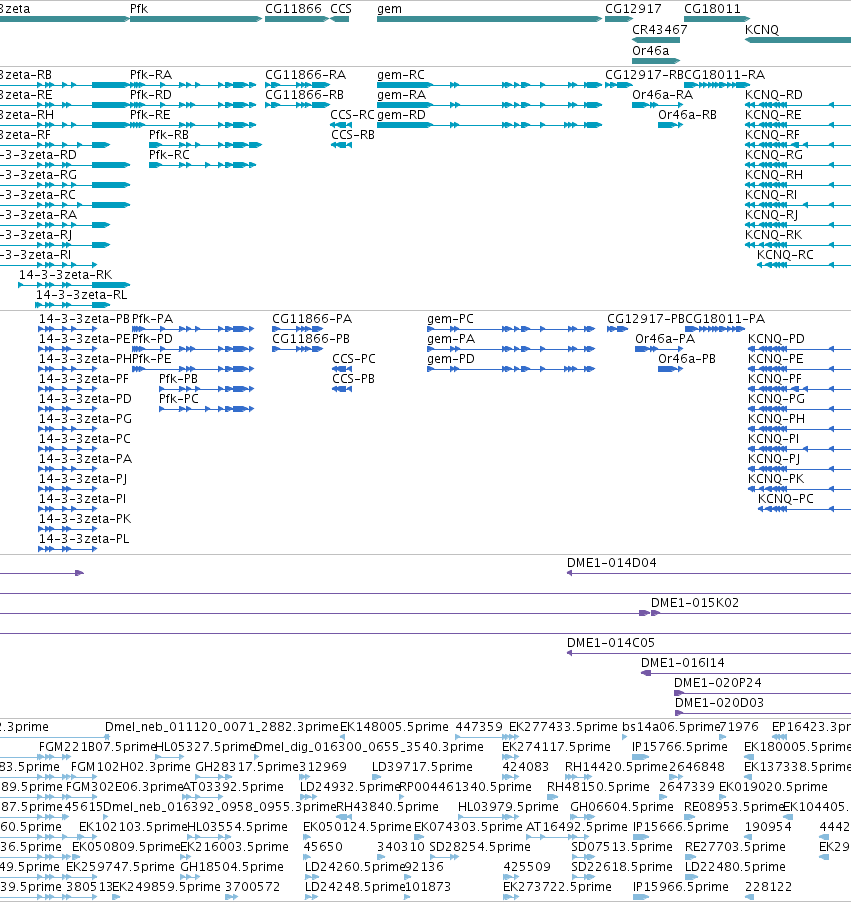Open protein KCNQ-PK

click(x=776, y=479)
